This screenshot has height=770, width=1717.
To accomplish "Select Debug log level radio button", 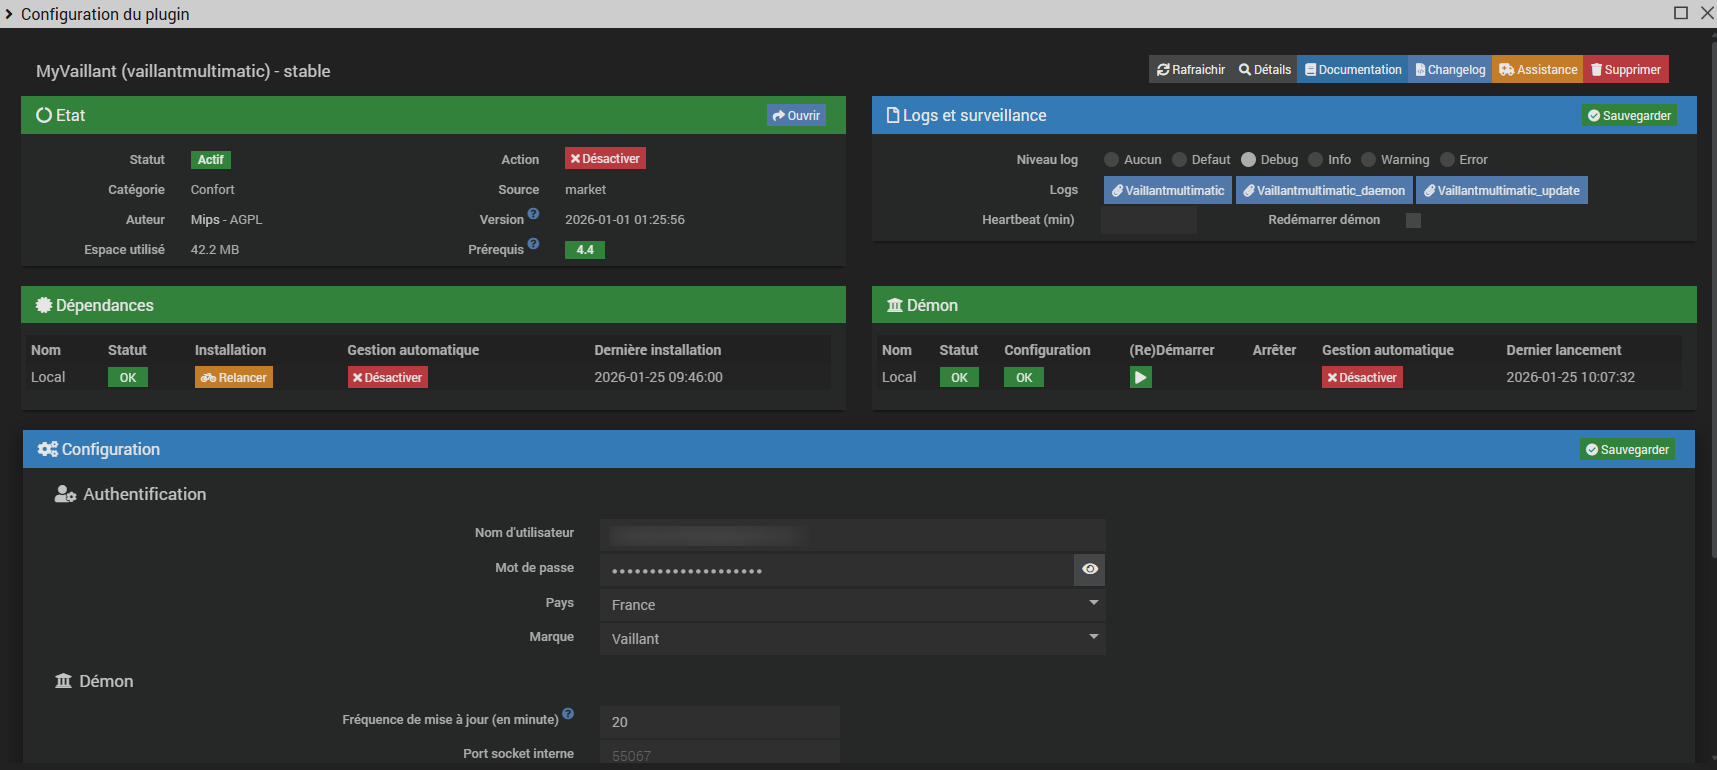I will click(1248, 160).
